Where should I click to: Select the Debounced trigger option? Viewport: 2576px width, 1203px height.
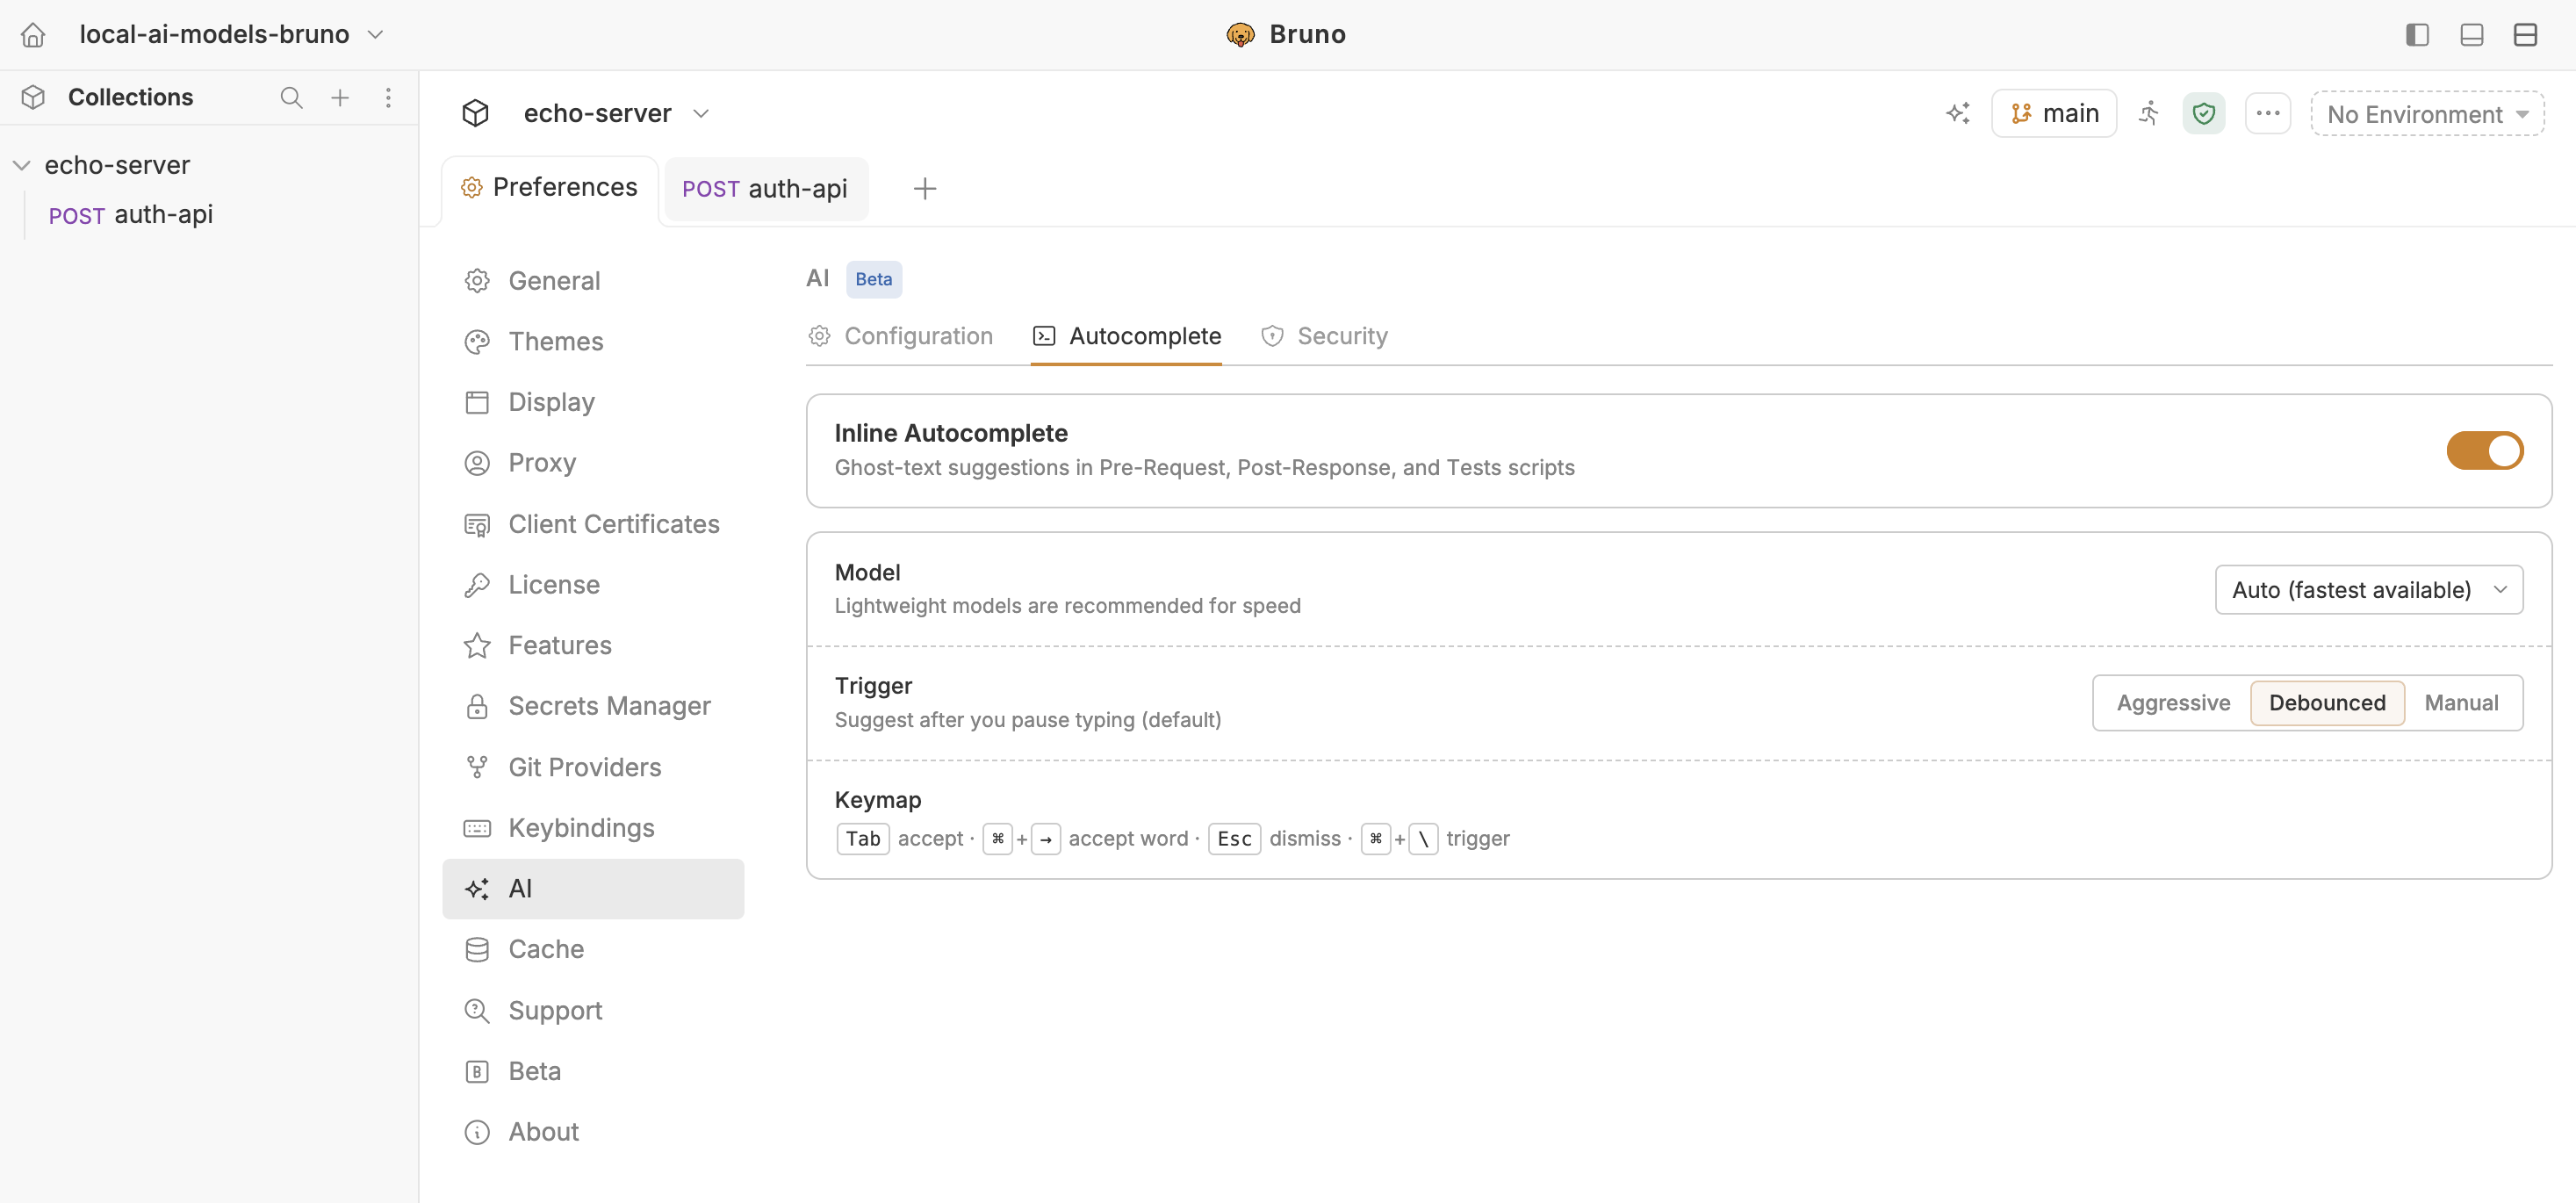pos(2327,703)
